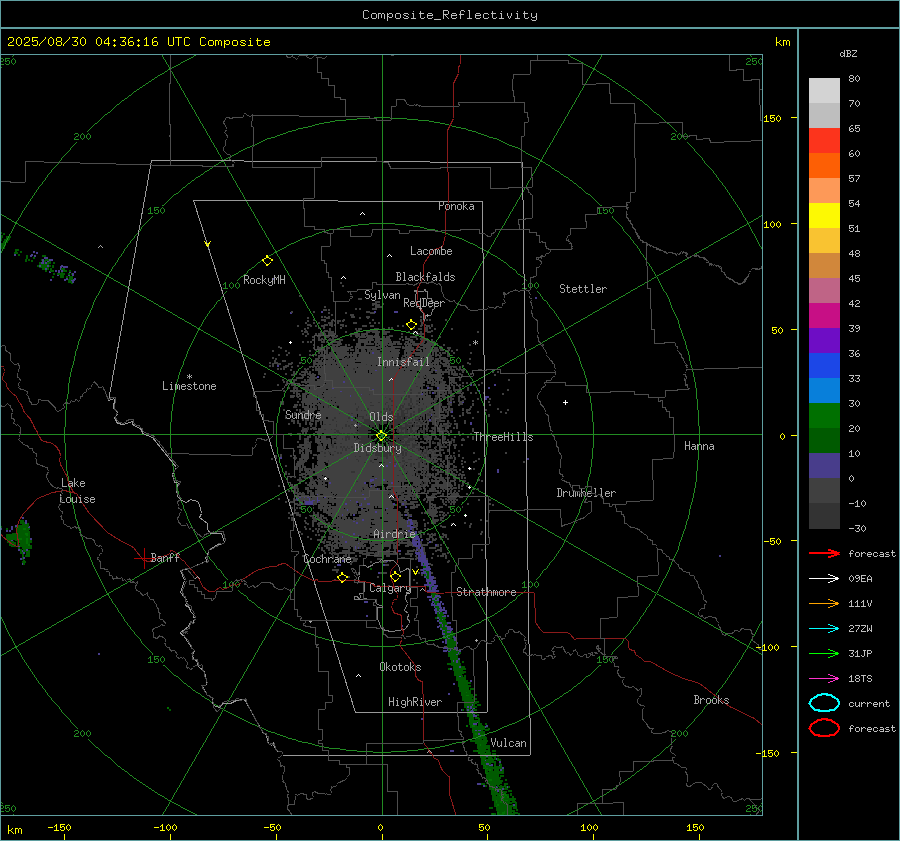Click the dark orange 57-60 dBZ band

pos(824,166)
